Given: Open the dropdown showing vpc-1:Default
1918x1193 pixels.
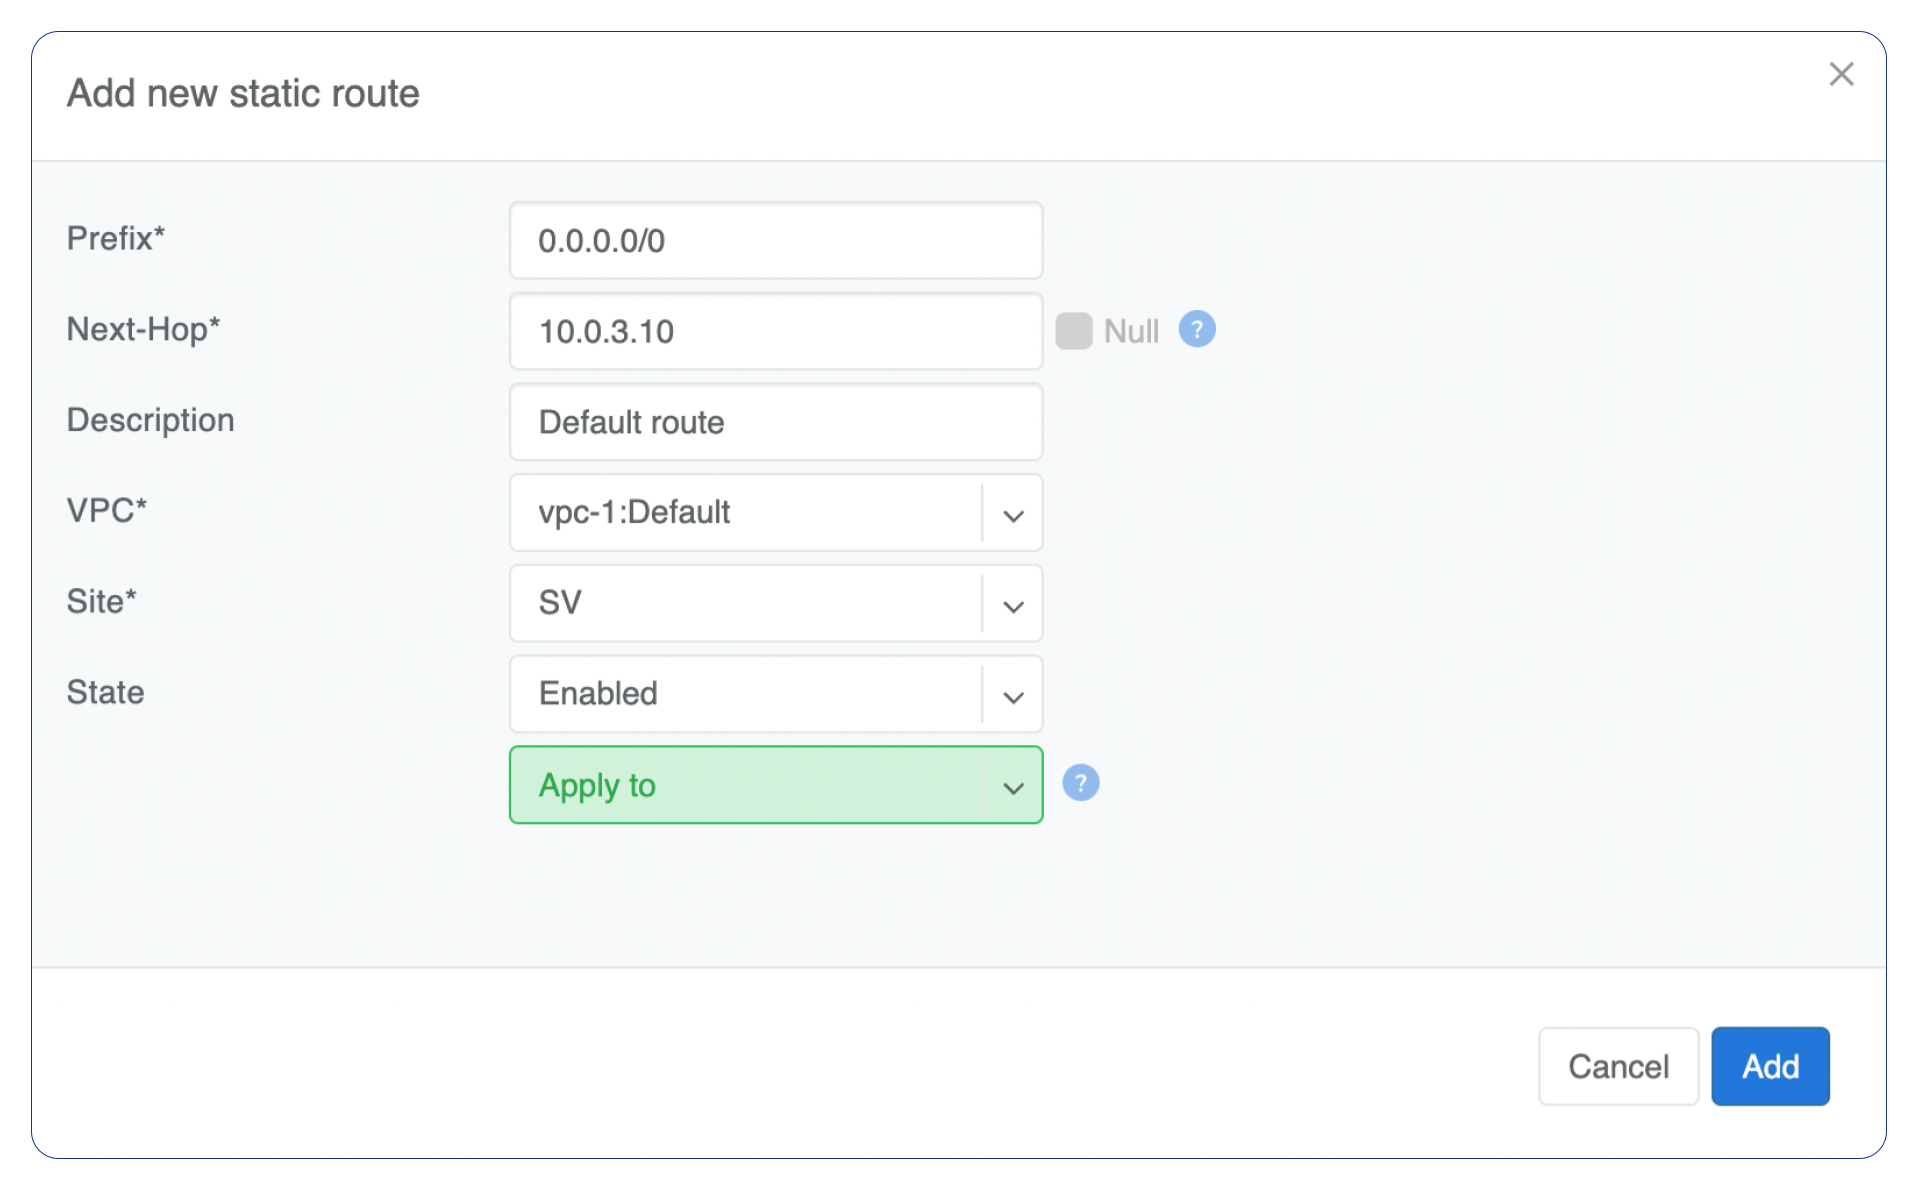Looking at the screenshot, I should click(745, 513).
